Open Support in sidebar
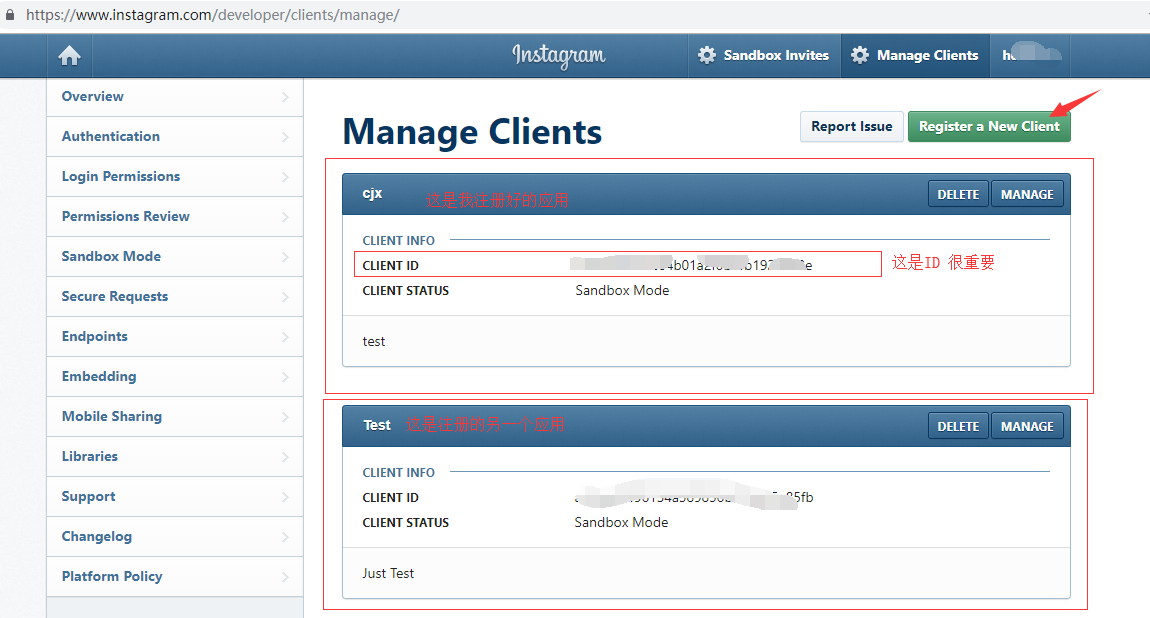Image resolution: width=1150 pixels, height=618 pixels. click(x=175, y=496)
